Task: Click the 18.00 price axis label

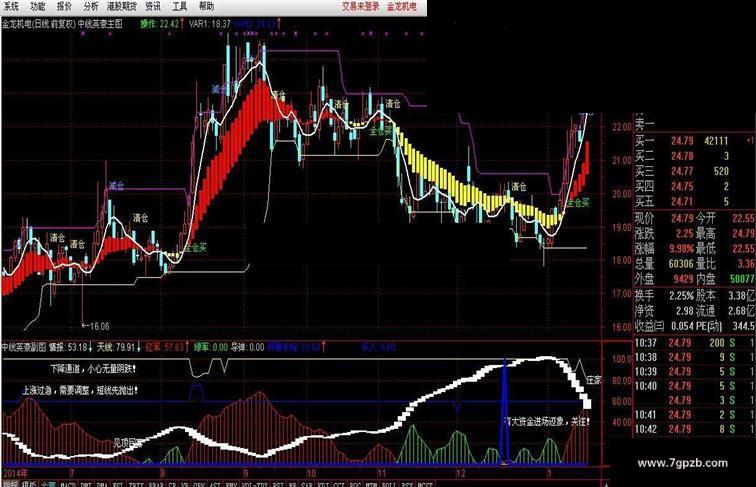Action: [x=621, y=260]
